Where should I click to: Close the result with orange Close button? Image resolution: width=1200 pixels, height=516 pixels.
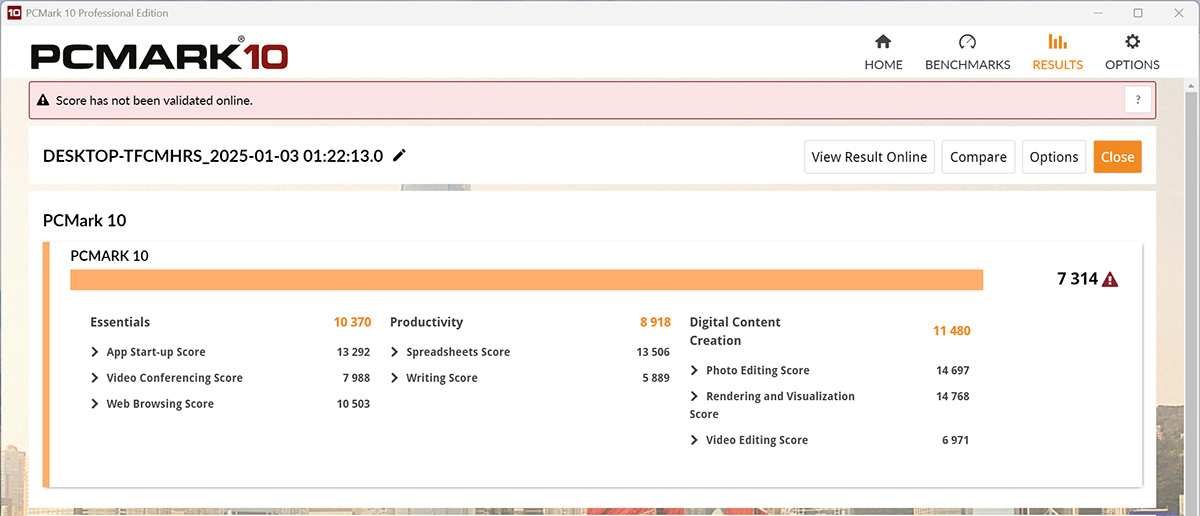[1117, 157]
